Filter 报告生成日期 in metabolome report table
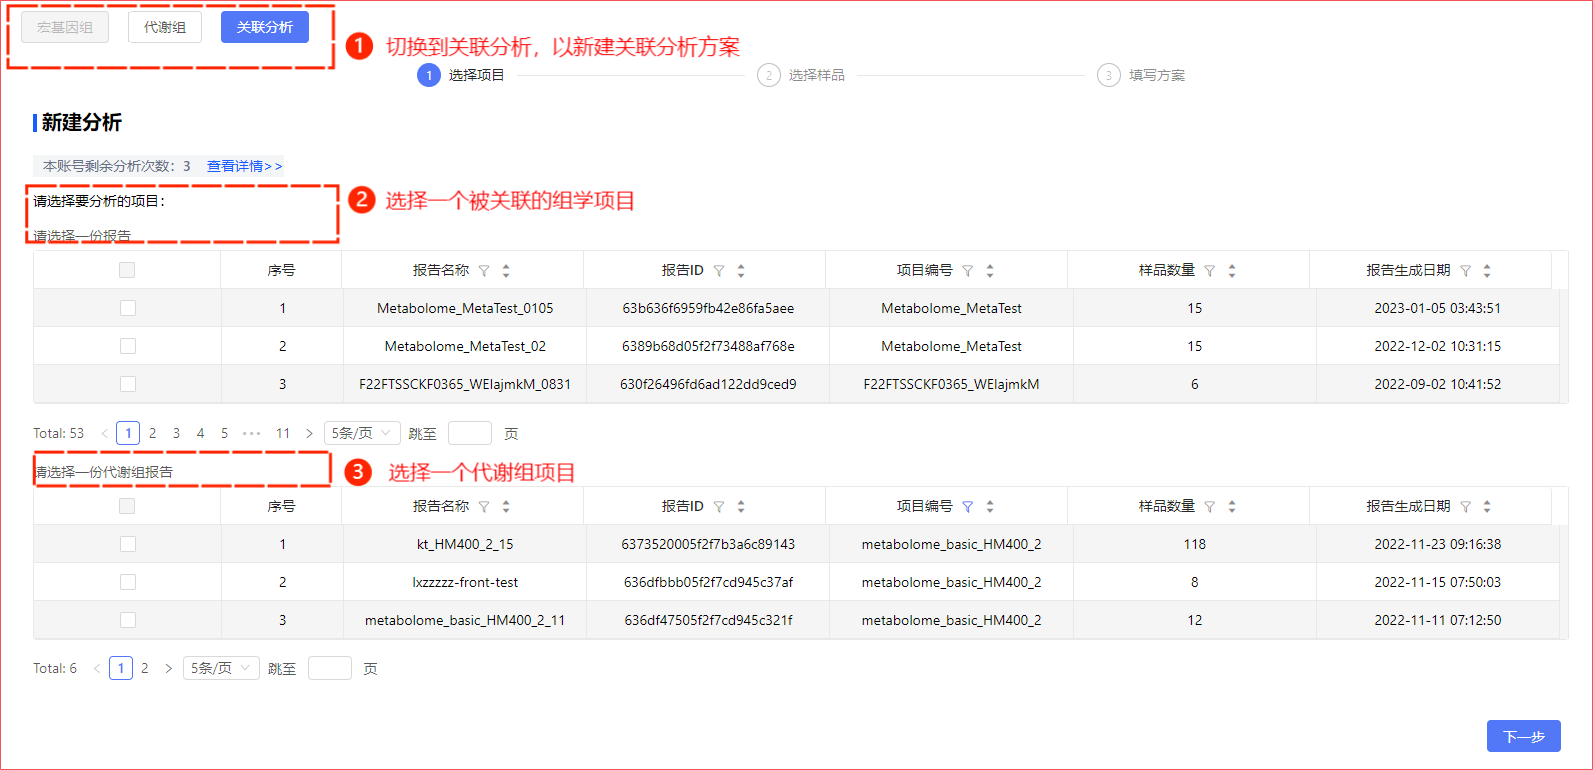The image size is (1593, 770). (1466, 507)
